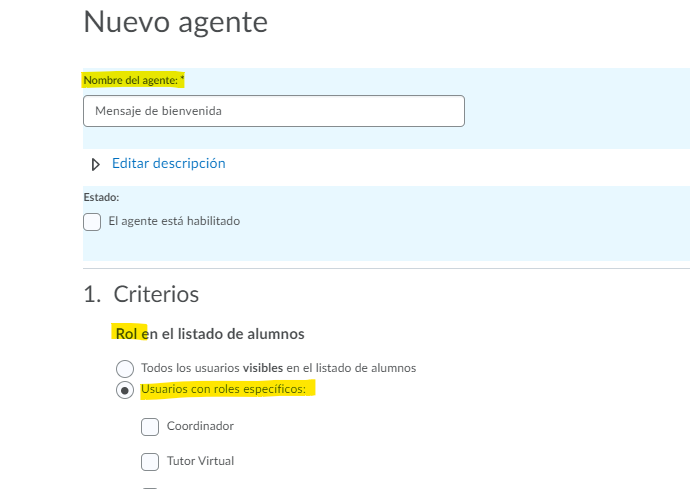This screenshot has width=690, height=489.
Task: Select 'Todos los usuarios visibles' radio button
Action: (125, 368)
